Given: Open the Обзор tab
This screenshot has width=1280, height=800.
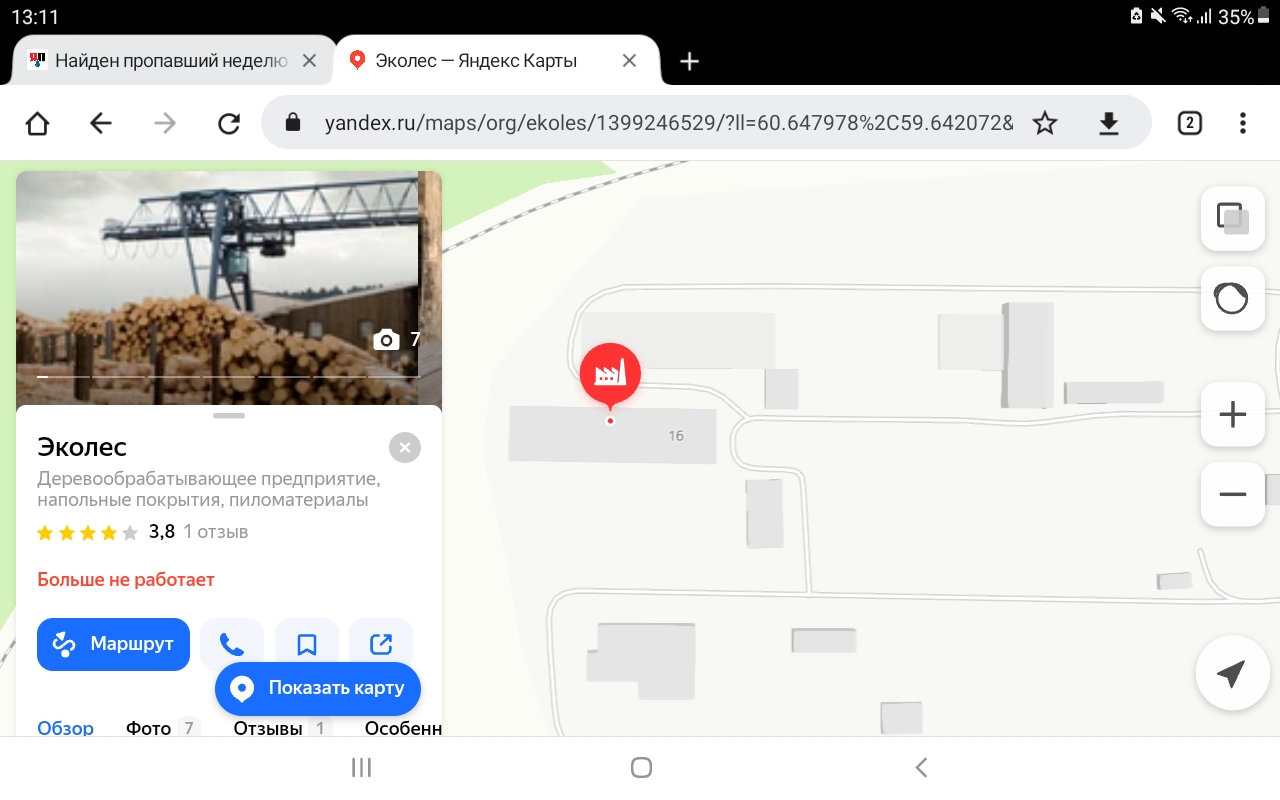Looking at the screenshot, I should pos(66,727).
